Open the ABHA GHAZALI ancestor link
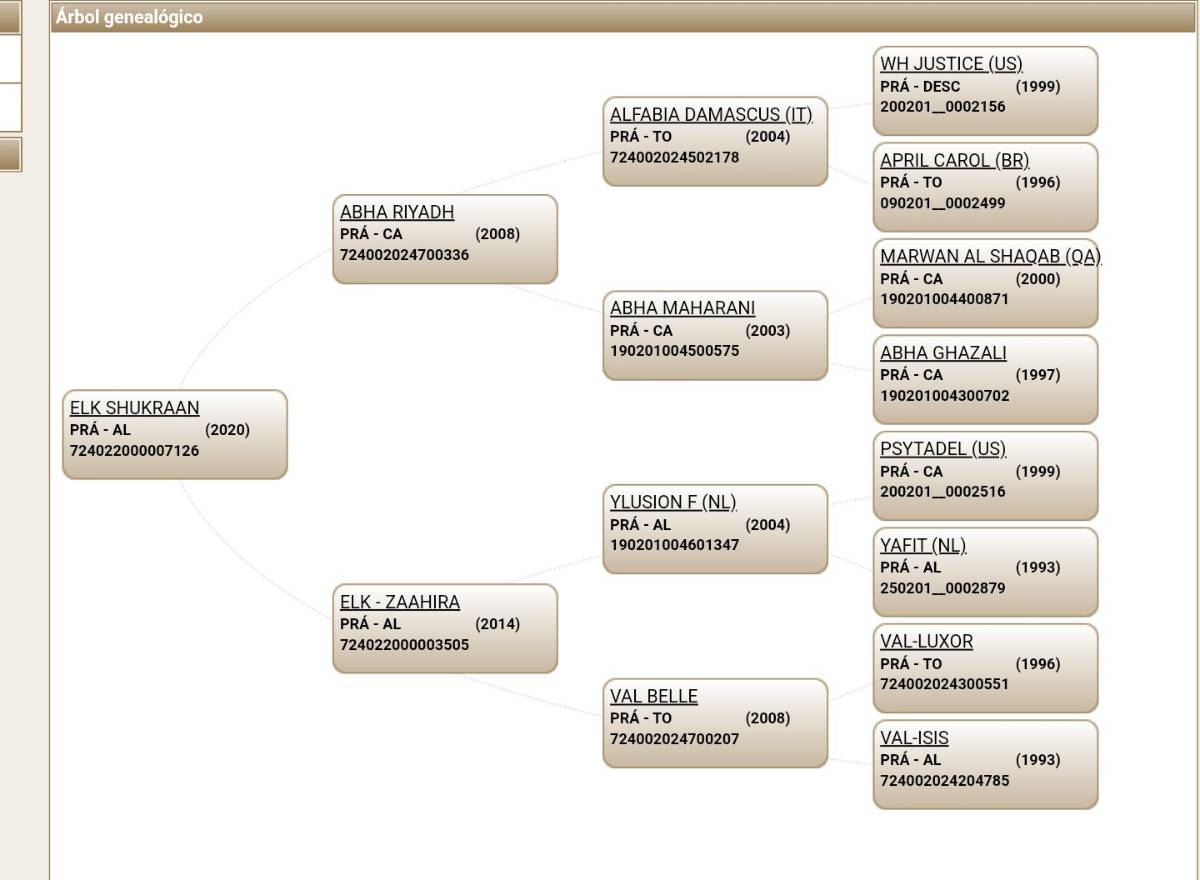1200x880 pixels. (x=943, y=353)
